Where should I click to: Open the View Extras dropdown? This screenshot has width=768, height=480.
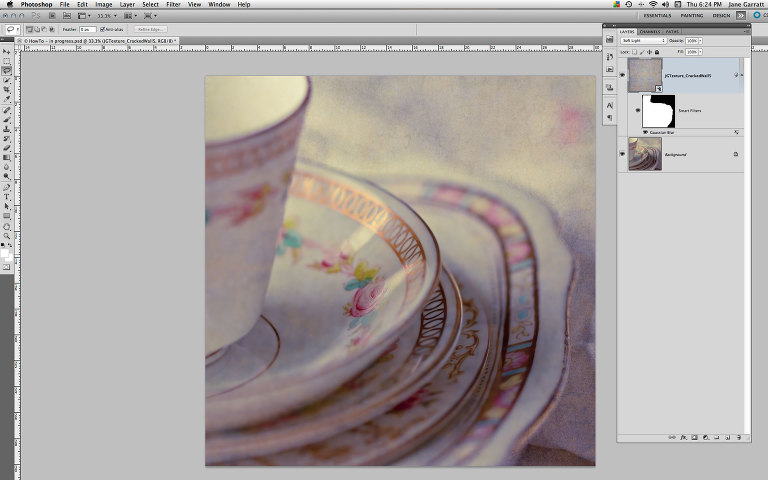pos(84,16)
